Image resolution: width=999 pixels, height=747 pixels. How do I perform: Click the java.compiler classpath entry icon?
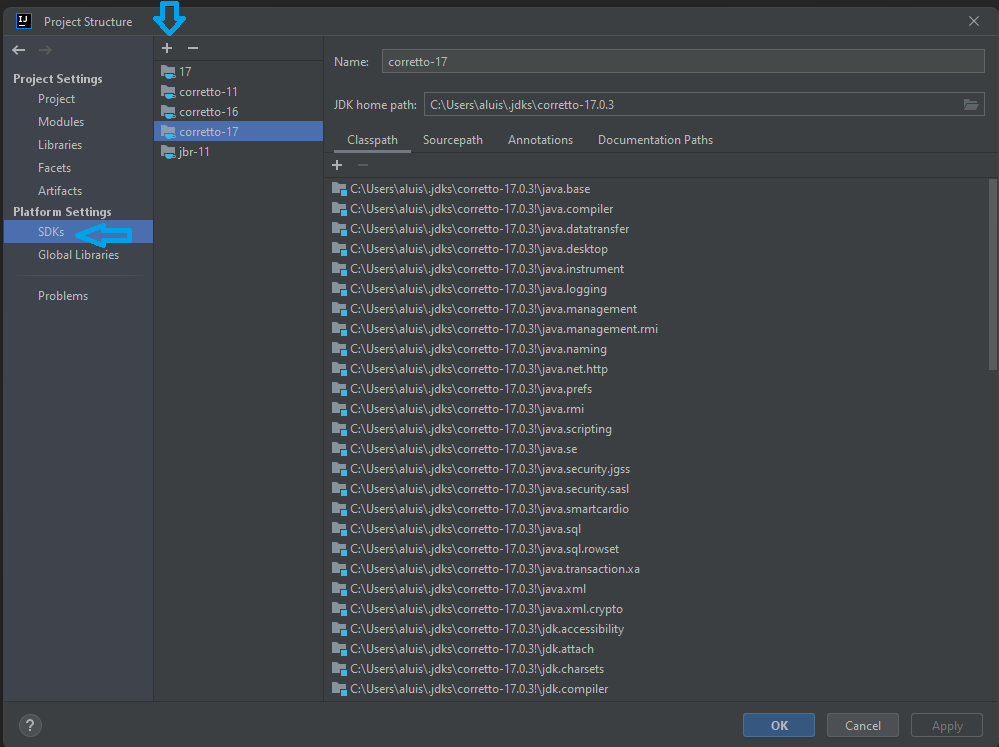pyautogui.click(x=339, y=209)
